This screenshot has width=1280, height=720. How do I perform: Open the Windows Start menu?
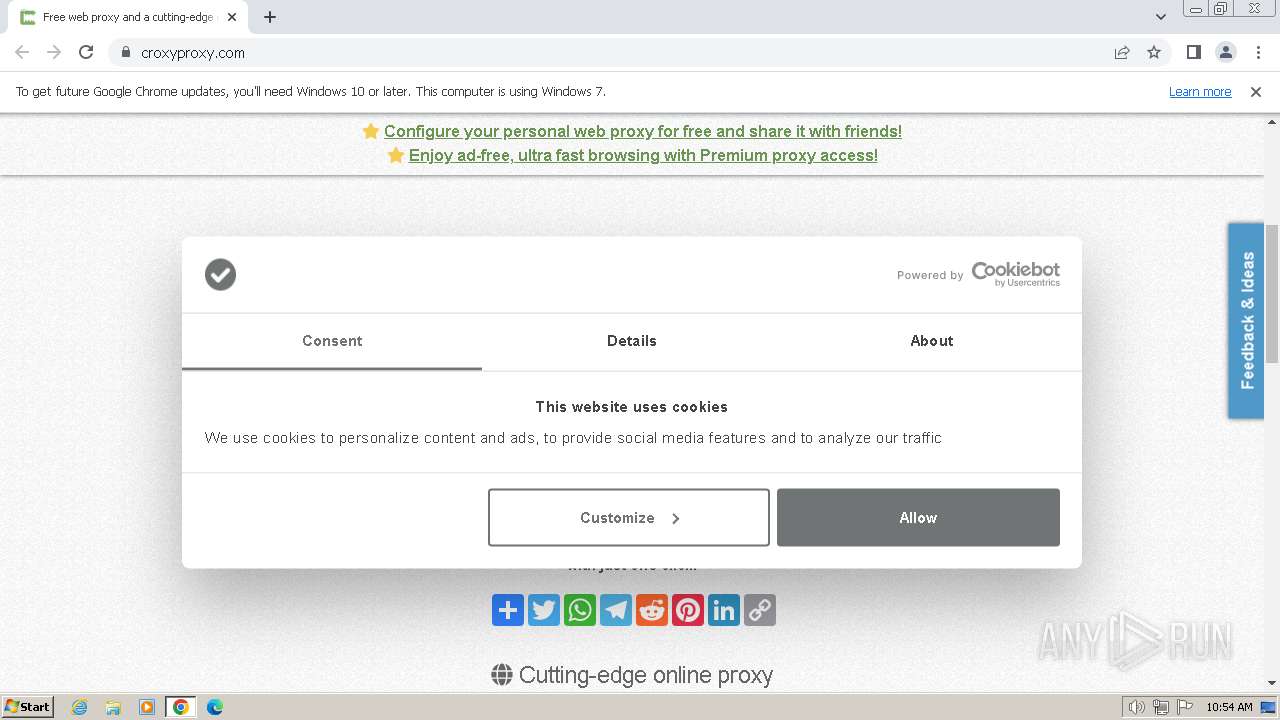[x=27, y=706]
